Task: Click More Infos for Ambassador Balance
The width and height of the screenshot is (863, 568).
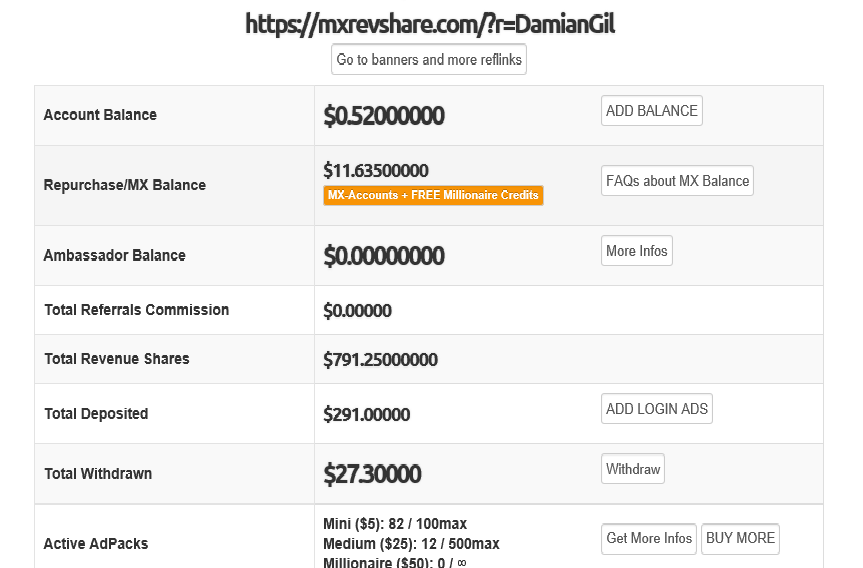Action: (x=636, y=251)
